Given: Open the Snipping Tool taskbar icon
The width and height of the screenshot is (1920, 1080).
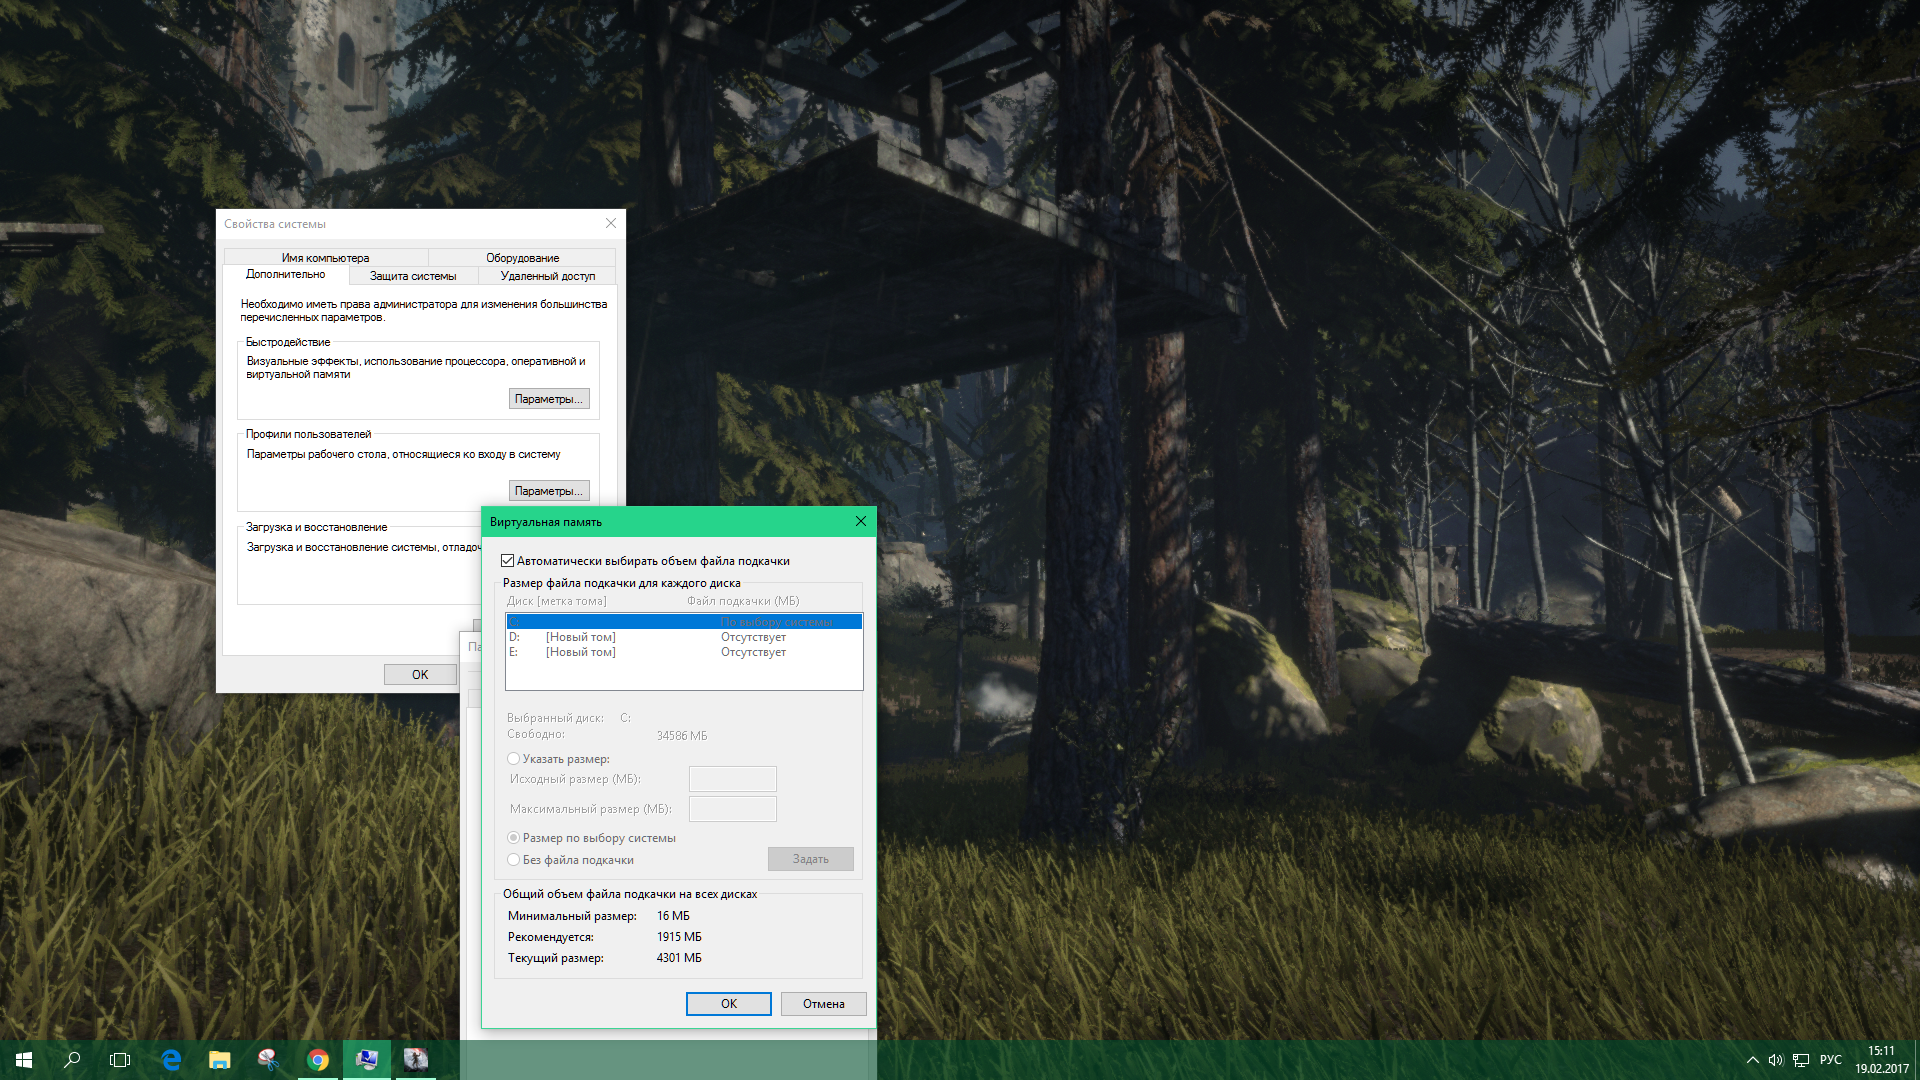Looking at the screenshot, I should pyautogui.click(x=268, y=1060).
